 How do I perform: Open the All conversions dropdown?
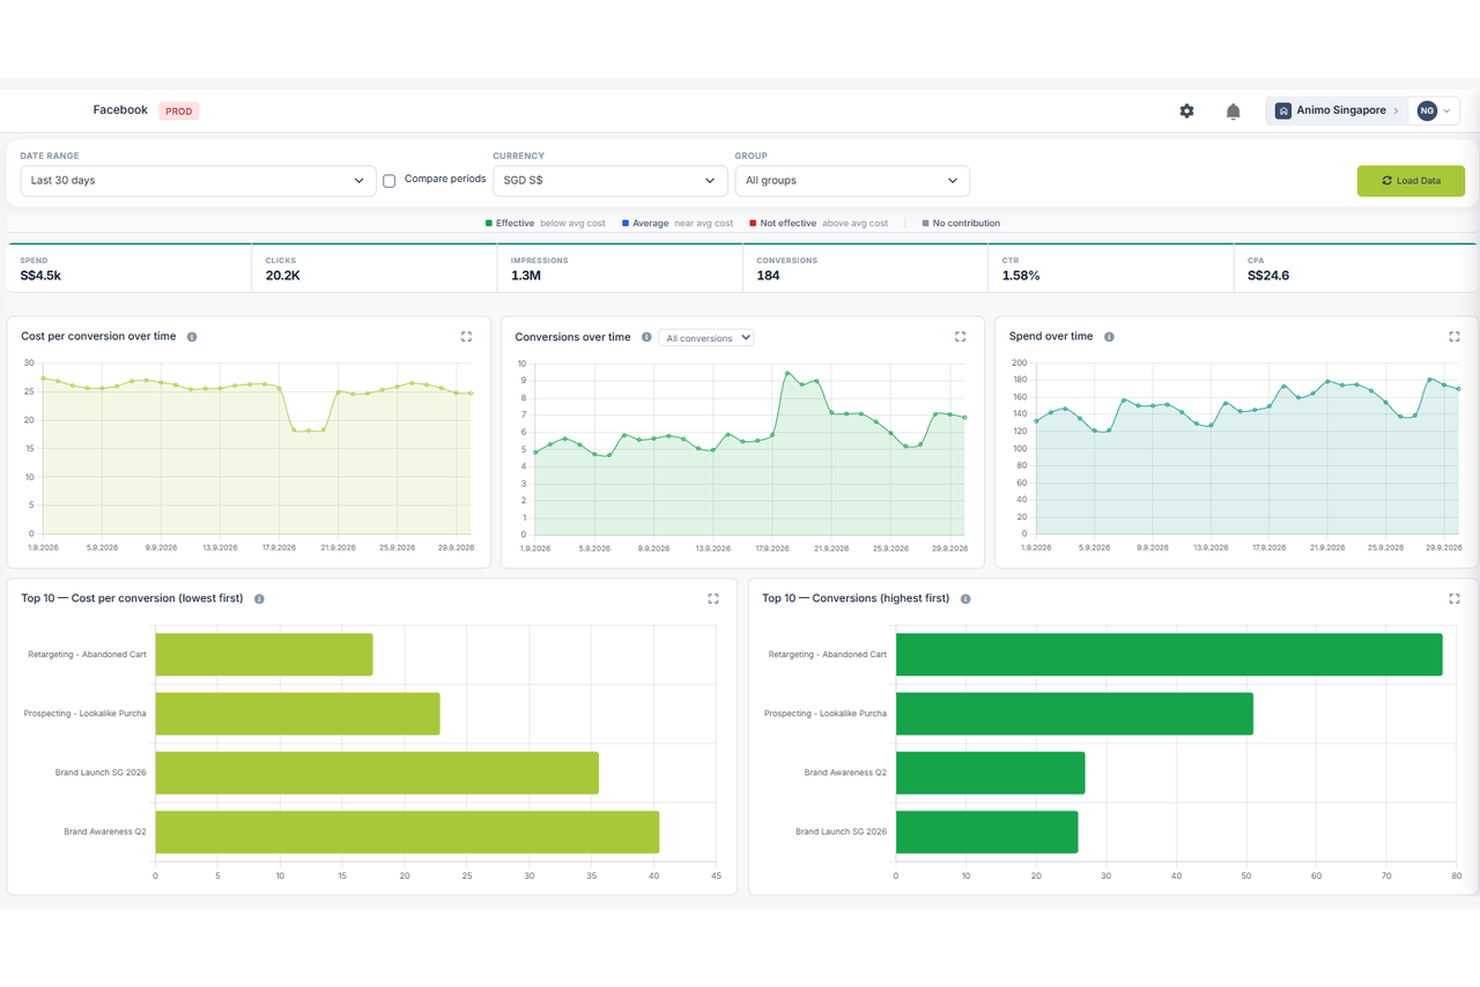click(x=706, y=338)
